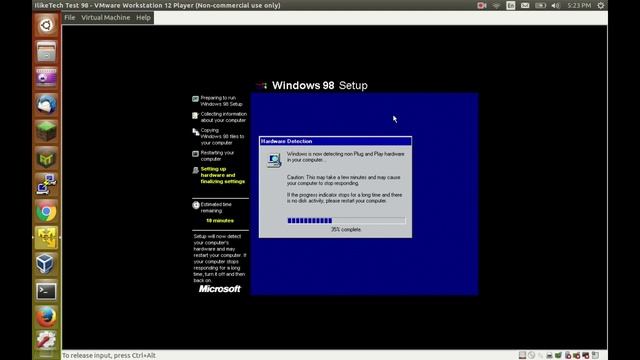Launch Google Chrome from the dock
Viewport: 640px width, 360px height.
click(x=46, y=211)
